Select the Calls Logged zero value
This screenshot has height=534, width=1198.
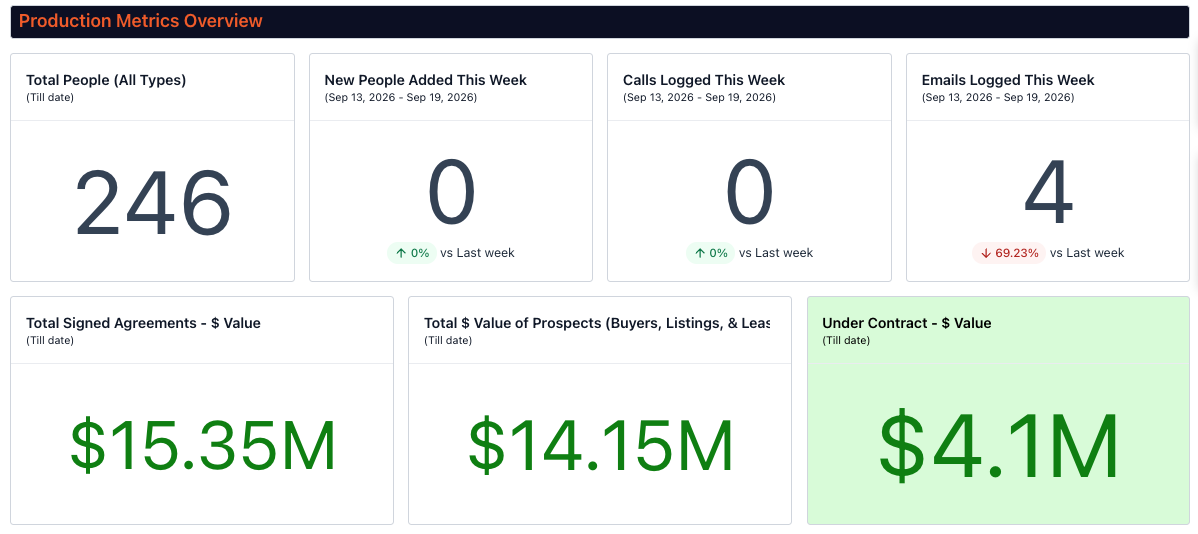click(x=750, y=193)
